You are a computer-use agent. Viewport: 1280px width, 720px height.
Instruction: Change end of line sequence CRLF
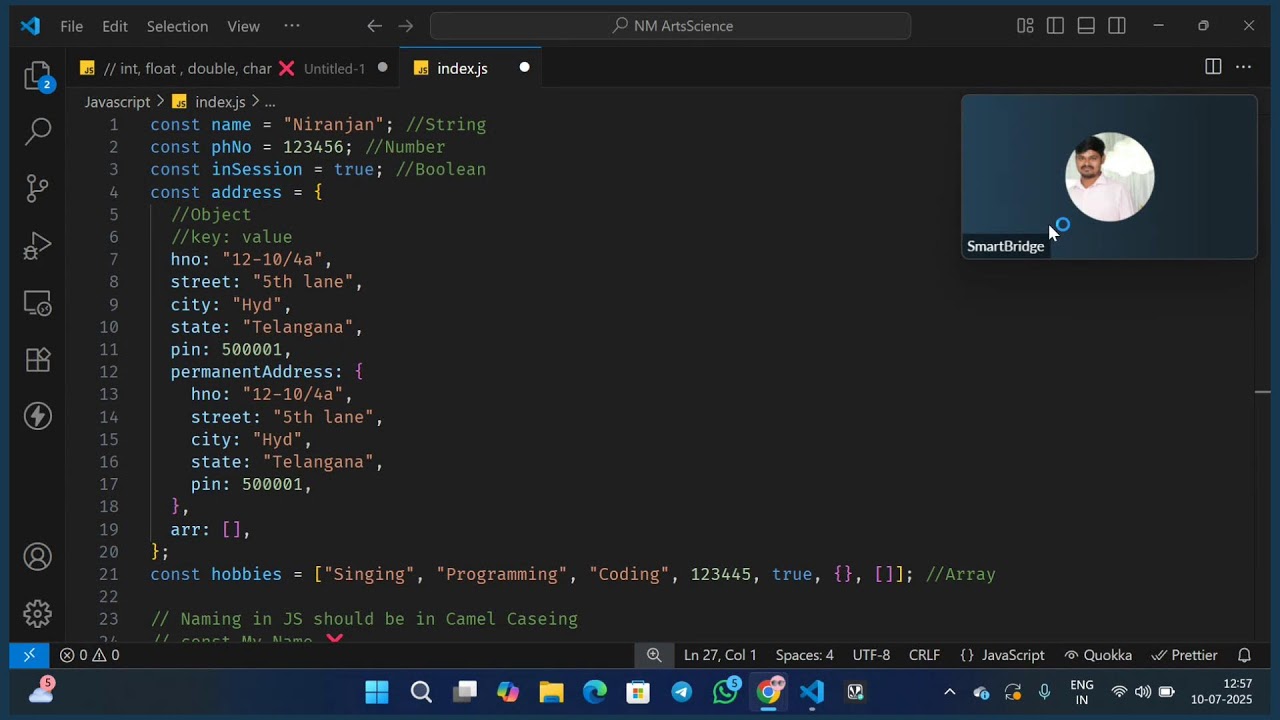point(924,655)
